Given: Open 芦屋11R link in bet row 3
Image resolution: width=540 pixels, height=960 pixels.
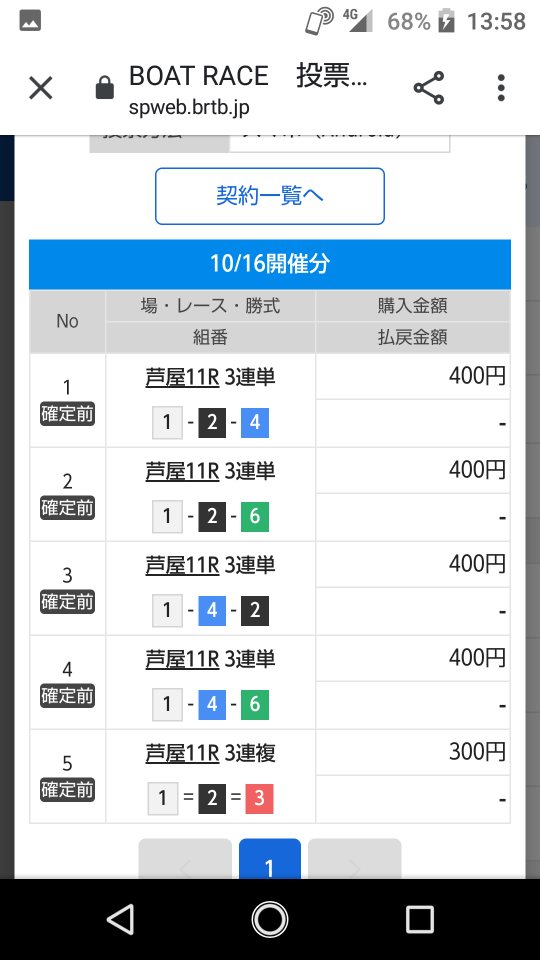Looking at the screenshot, I should coord(182,565).
